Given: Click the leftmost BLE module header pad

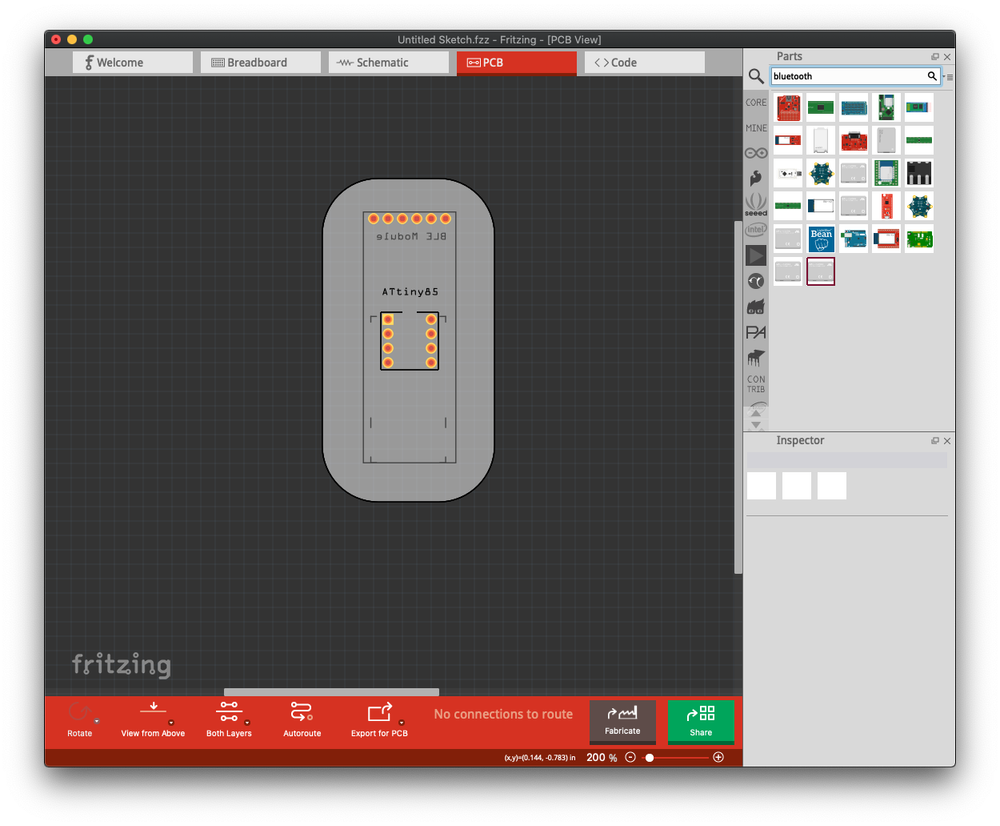Looking at the screenshot, I should click(x=374, y=219).
